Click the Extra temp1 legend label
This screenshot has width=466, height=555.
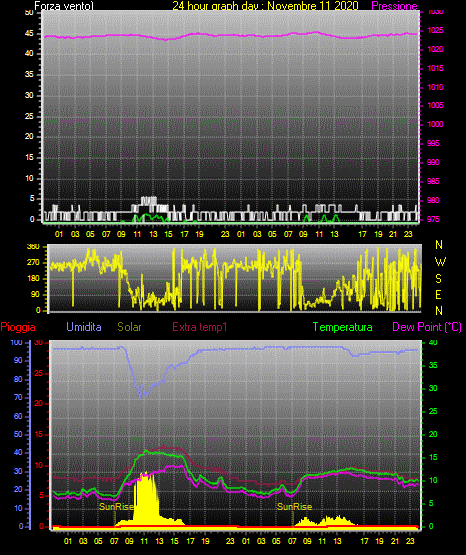click(x=200, y=327)
